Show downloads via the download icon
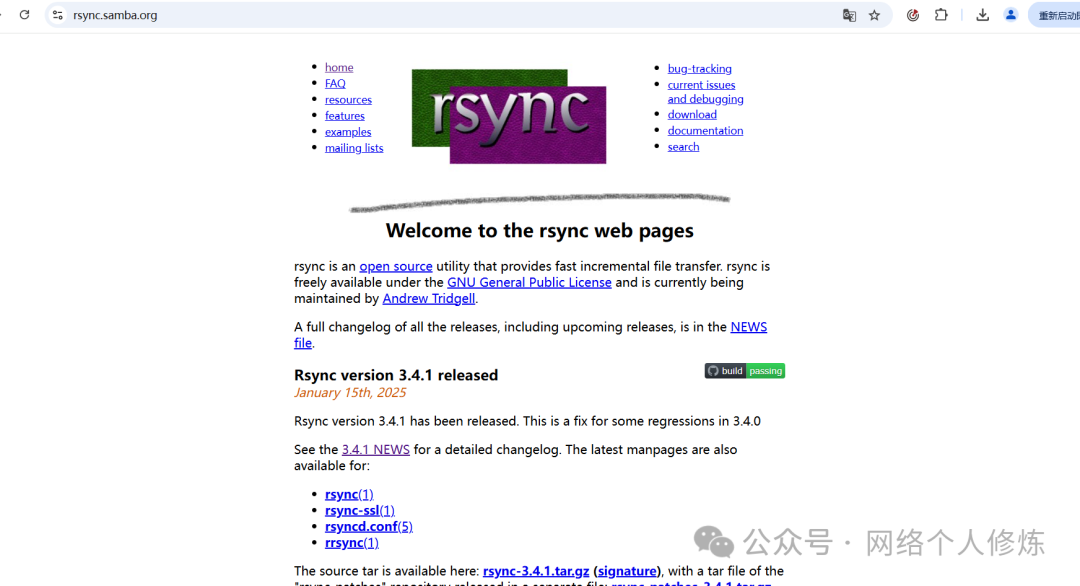 pyautogui.click(x=982, y=15)
